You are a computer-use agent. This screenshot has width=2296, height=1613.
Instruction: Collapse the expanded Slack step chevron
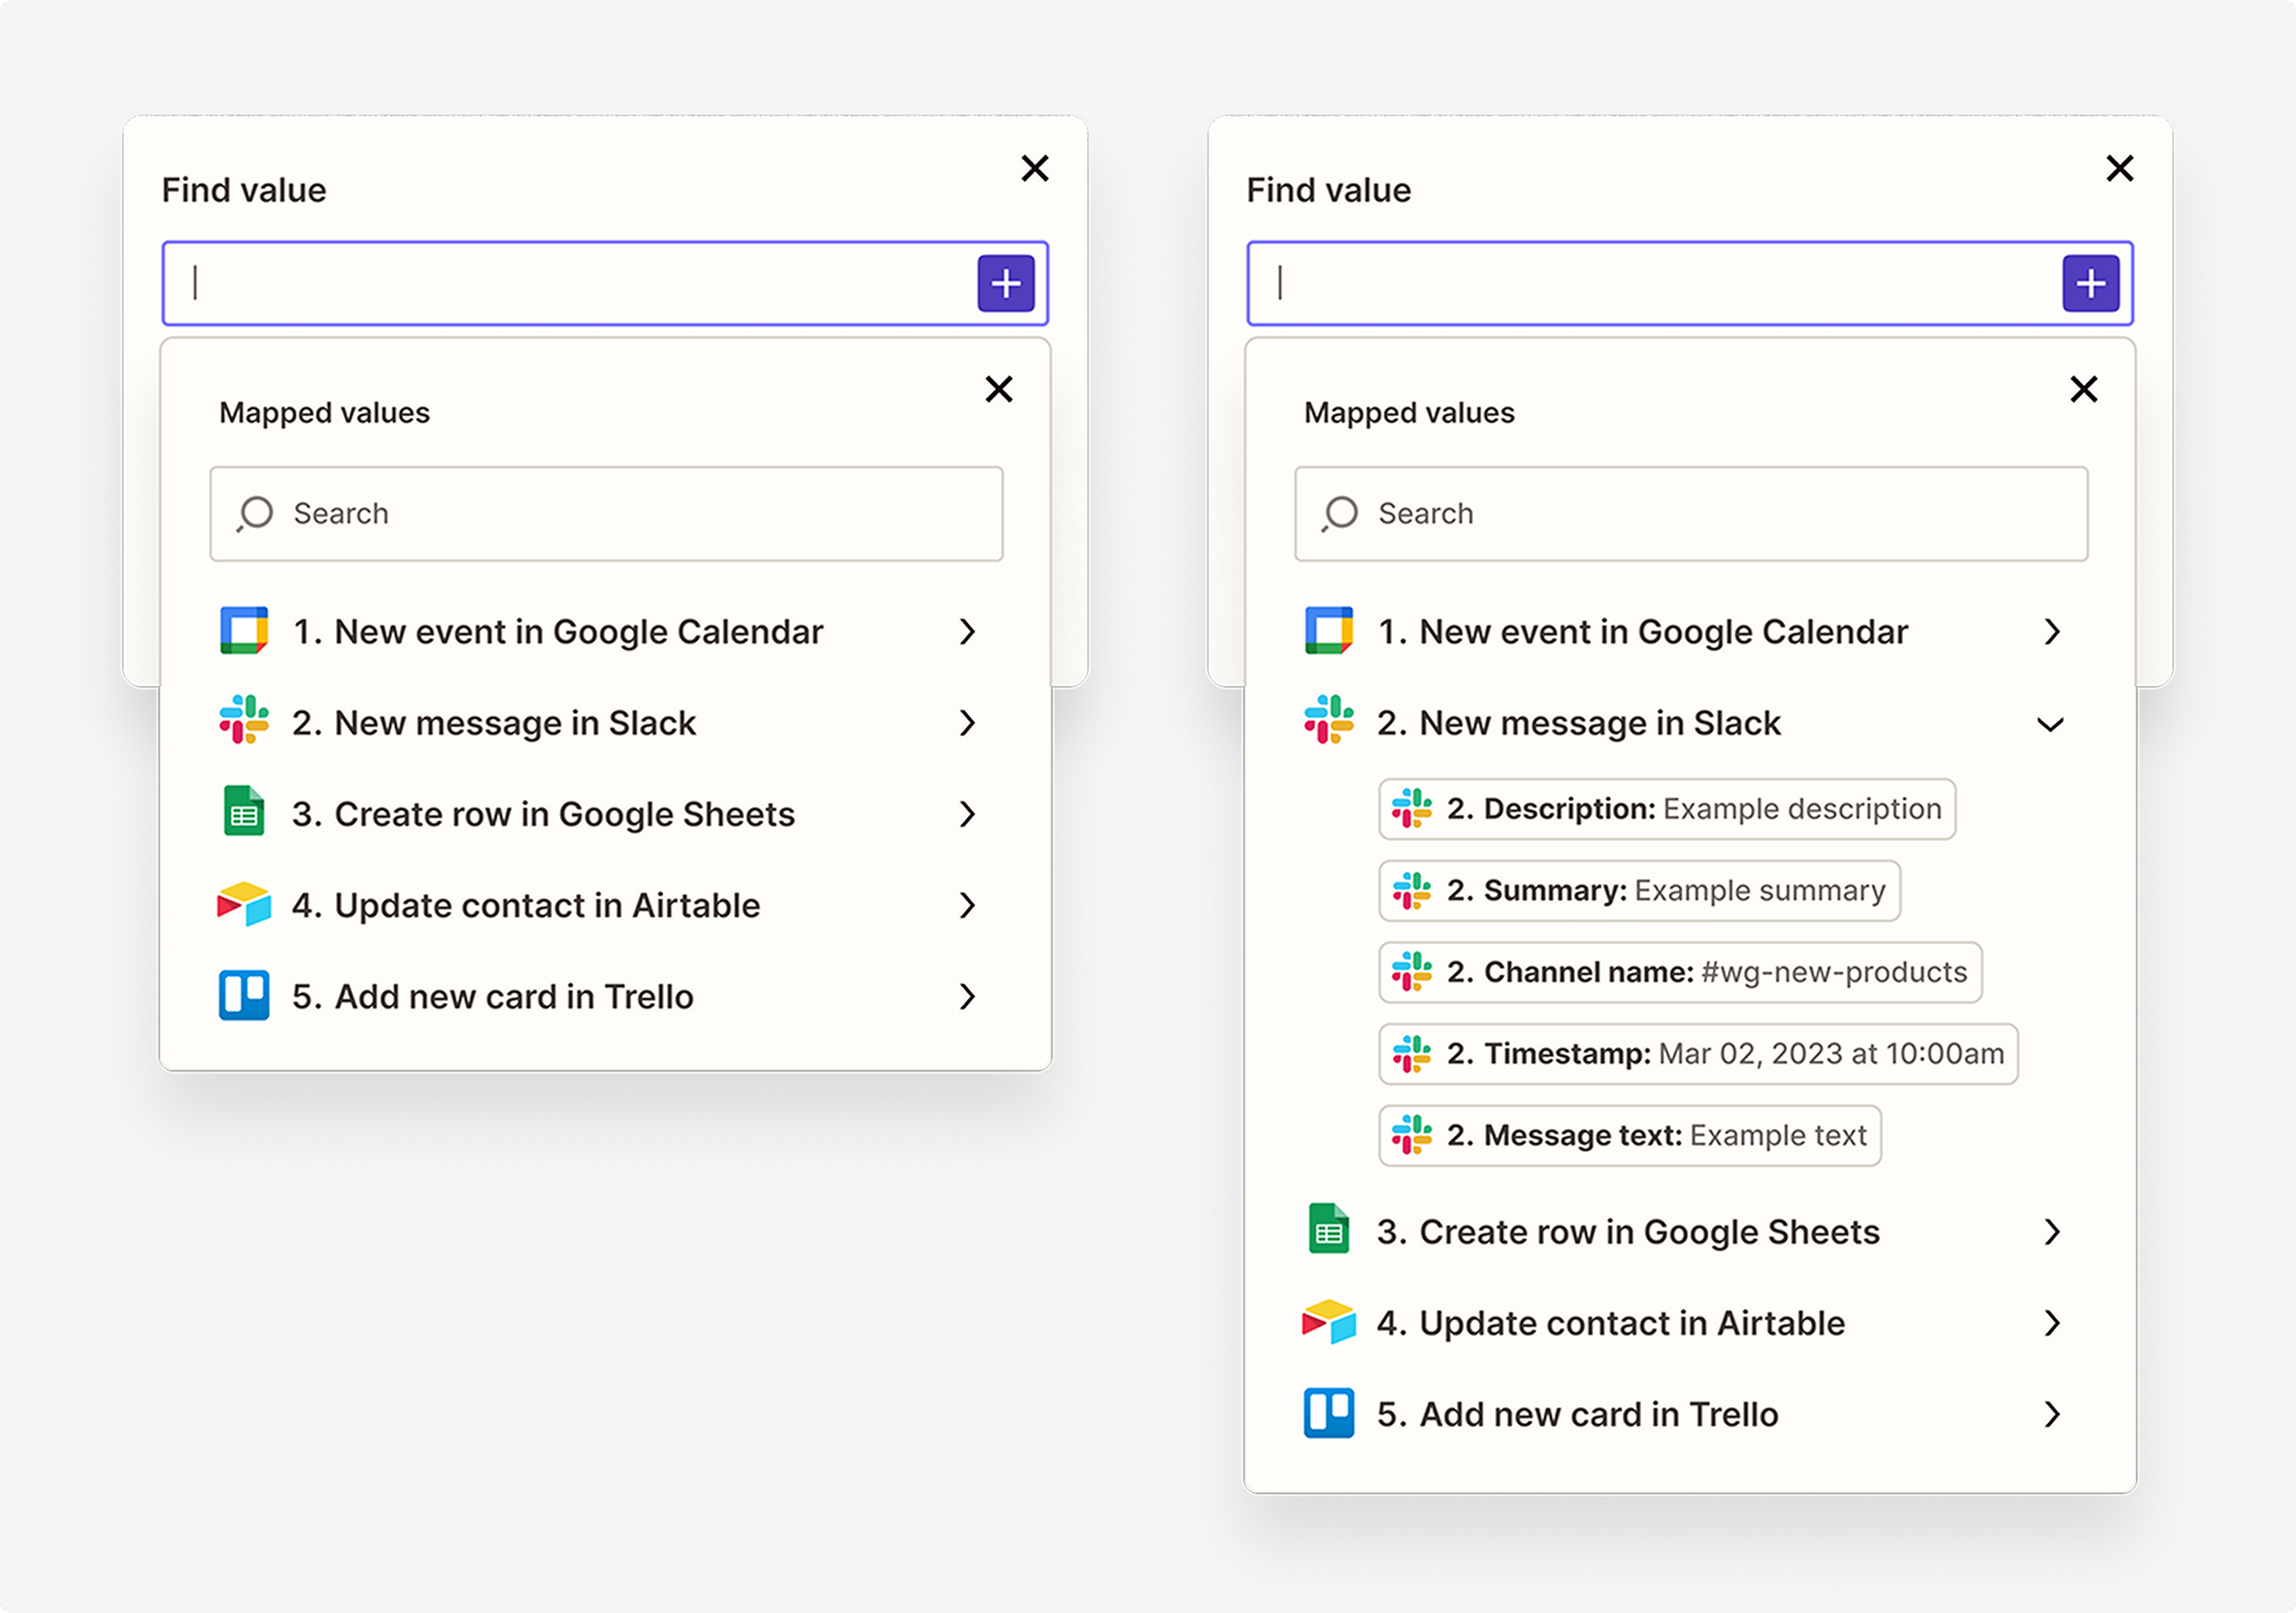[x=2050, y=724]
